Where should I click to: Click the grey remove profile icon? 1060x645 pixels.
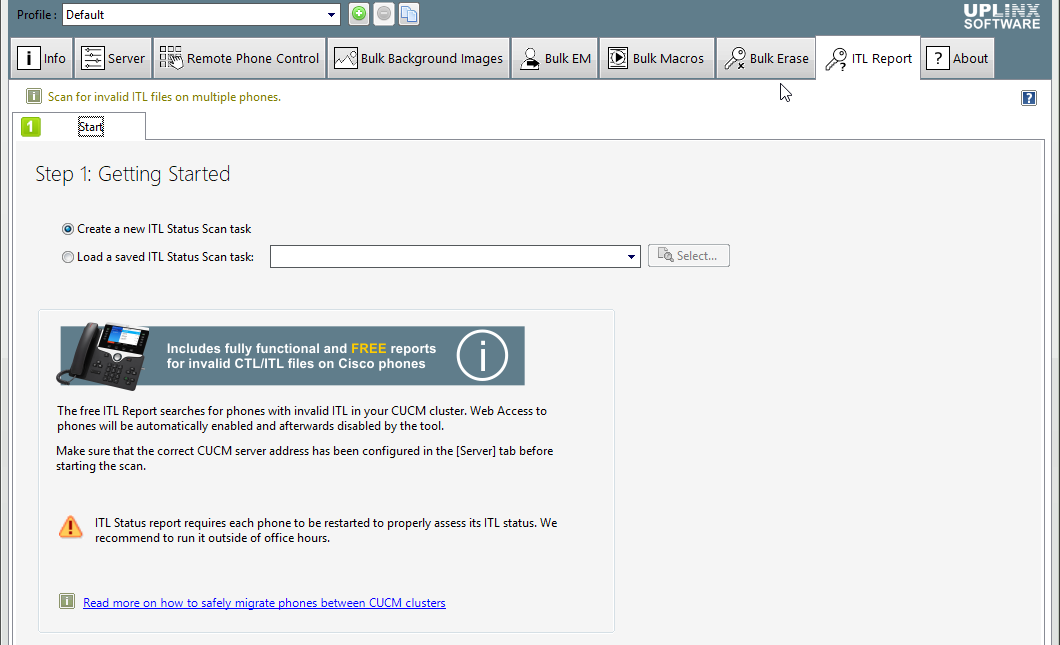coord(384,14)
